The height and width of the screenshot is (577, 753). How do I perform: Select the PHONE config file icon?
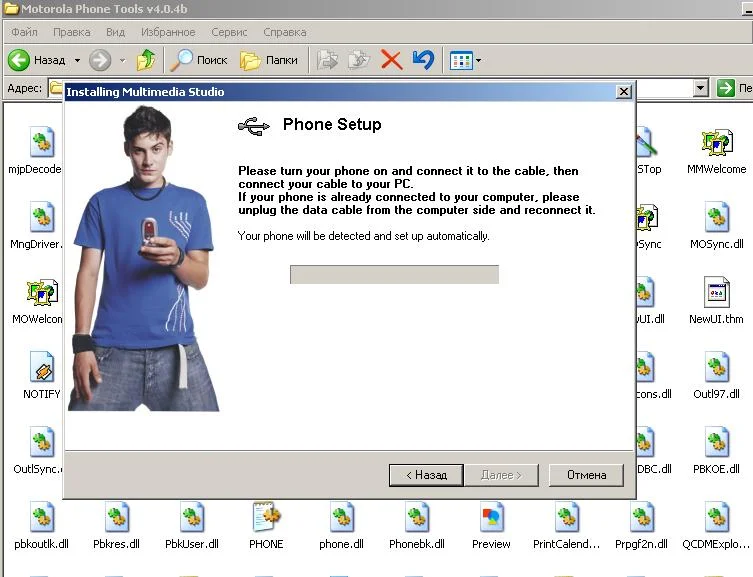tap(266, 517)
